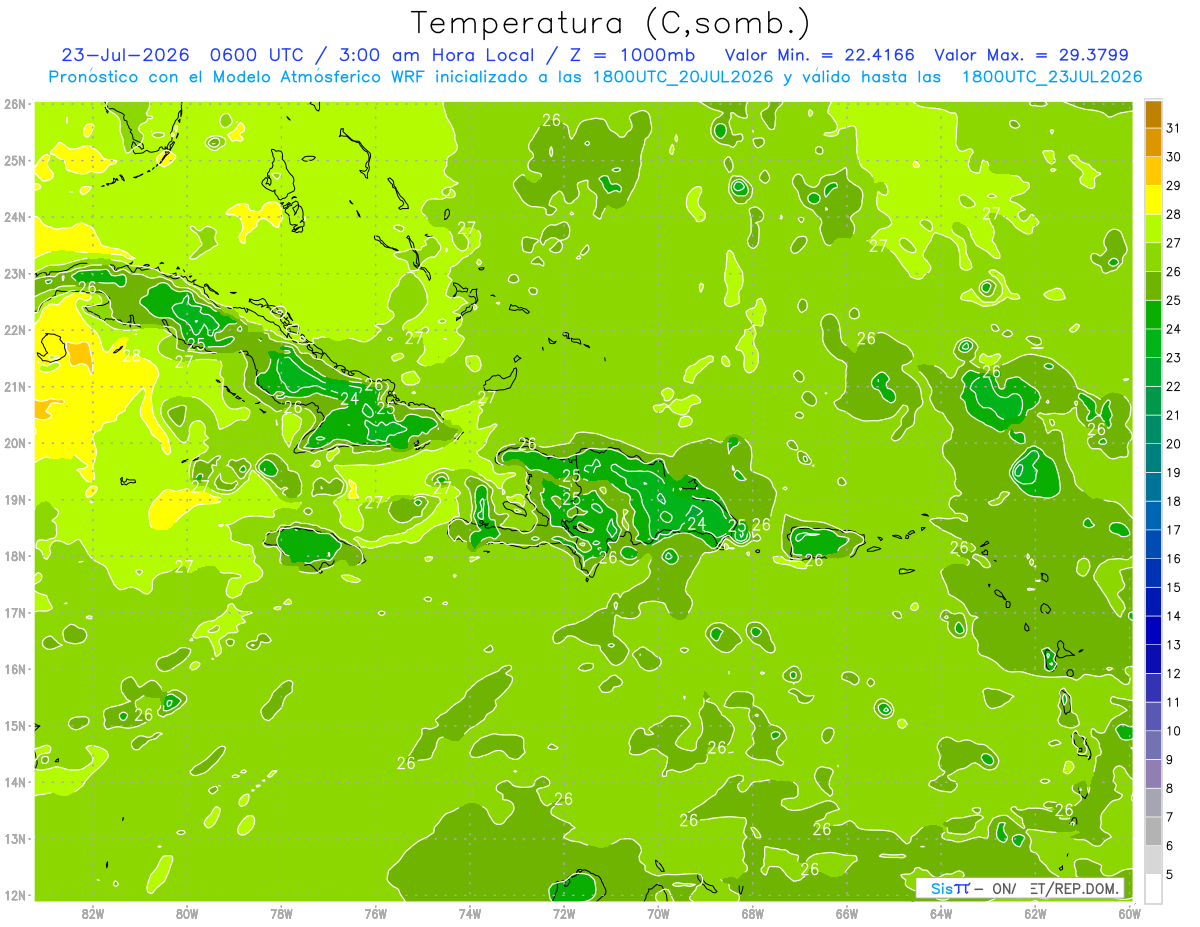Select the 82W longitude label

click(x=92, y=913)
